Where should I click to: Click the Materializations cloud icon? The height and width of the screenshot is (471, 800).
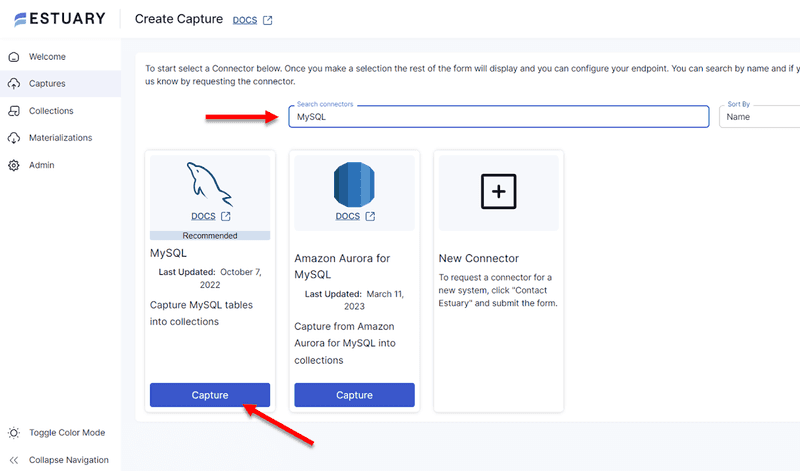14,138
